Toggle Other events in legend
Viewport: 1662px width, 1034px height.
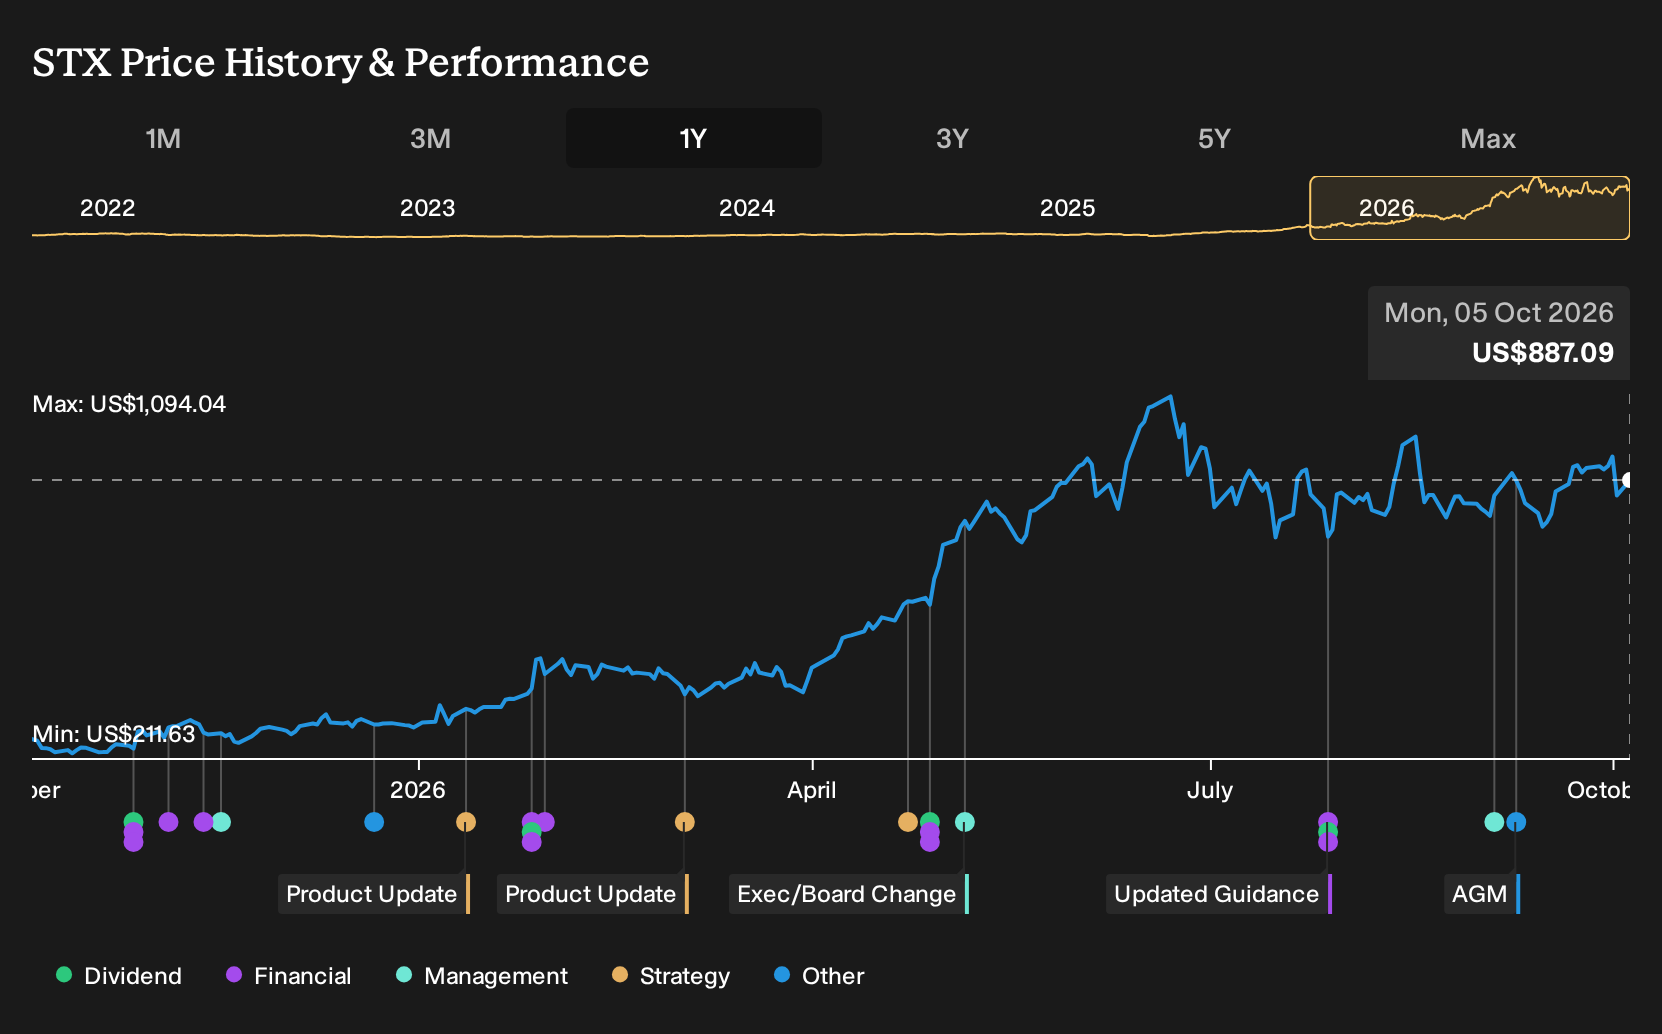click(x=819, y=976)
